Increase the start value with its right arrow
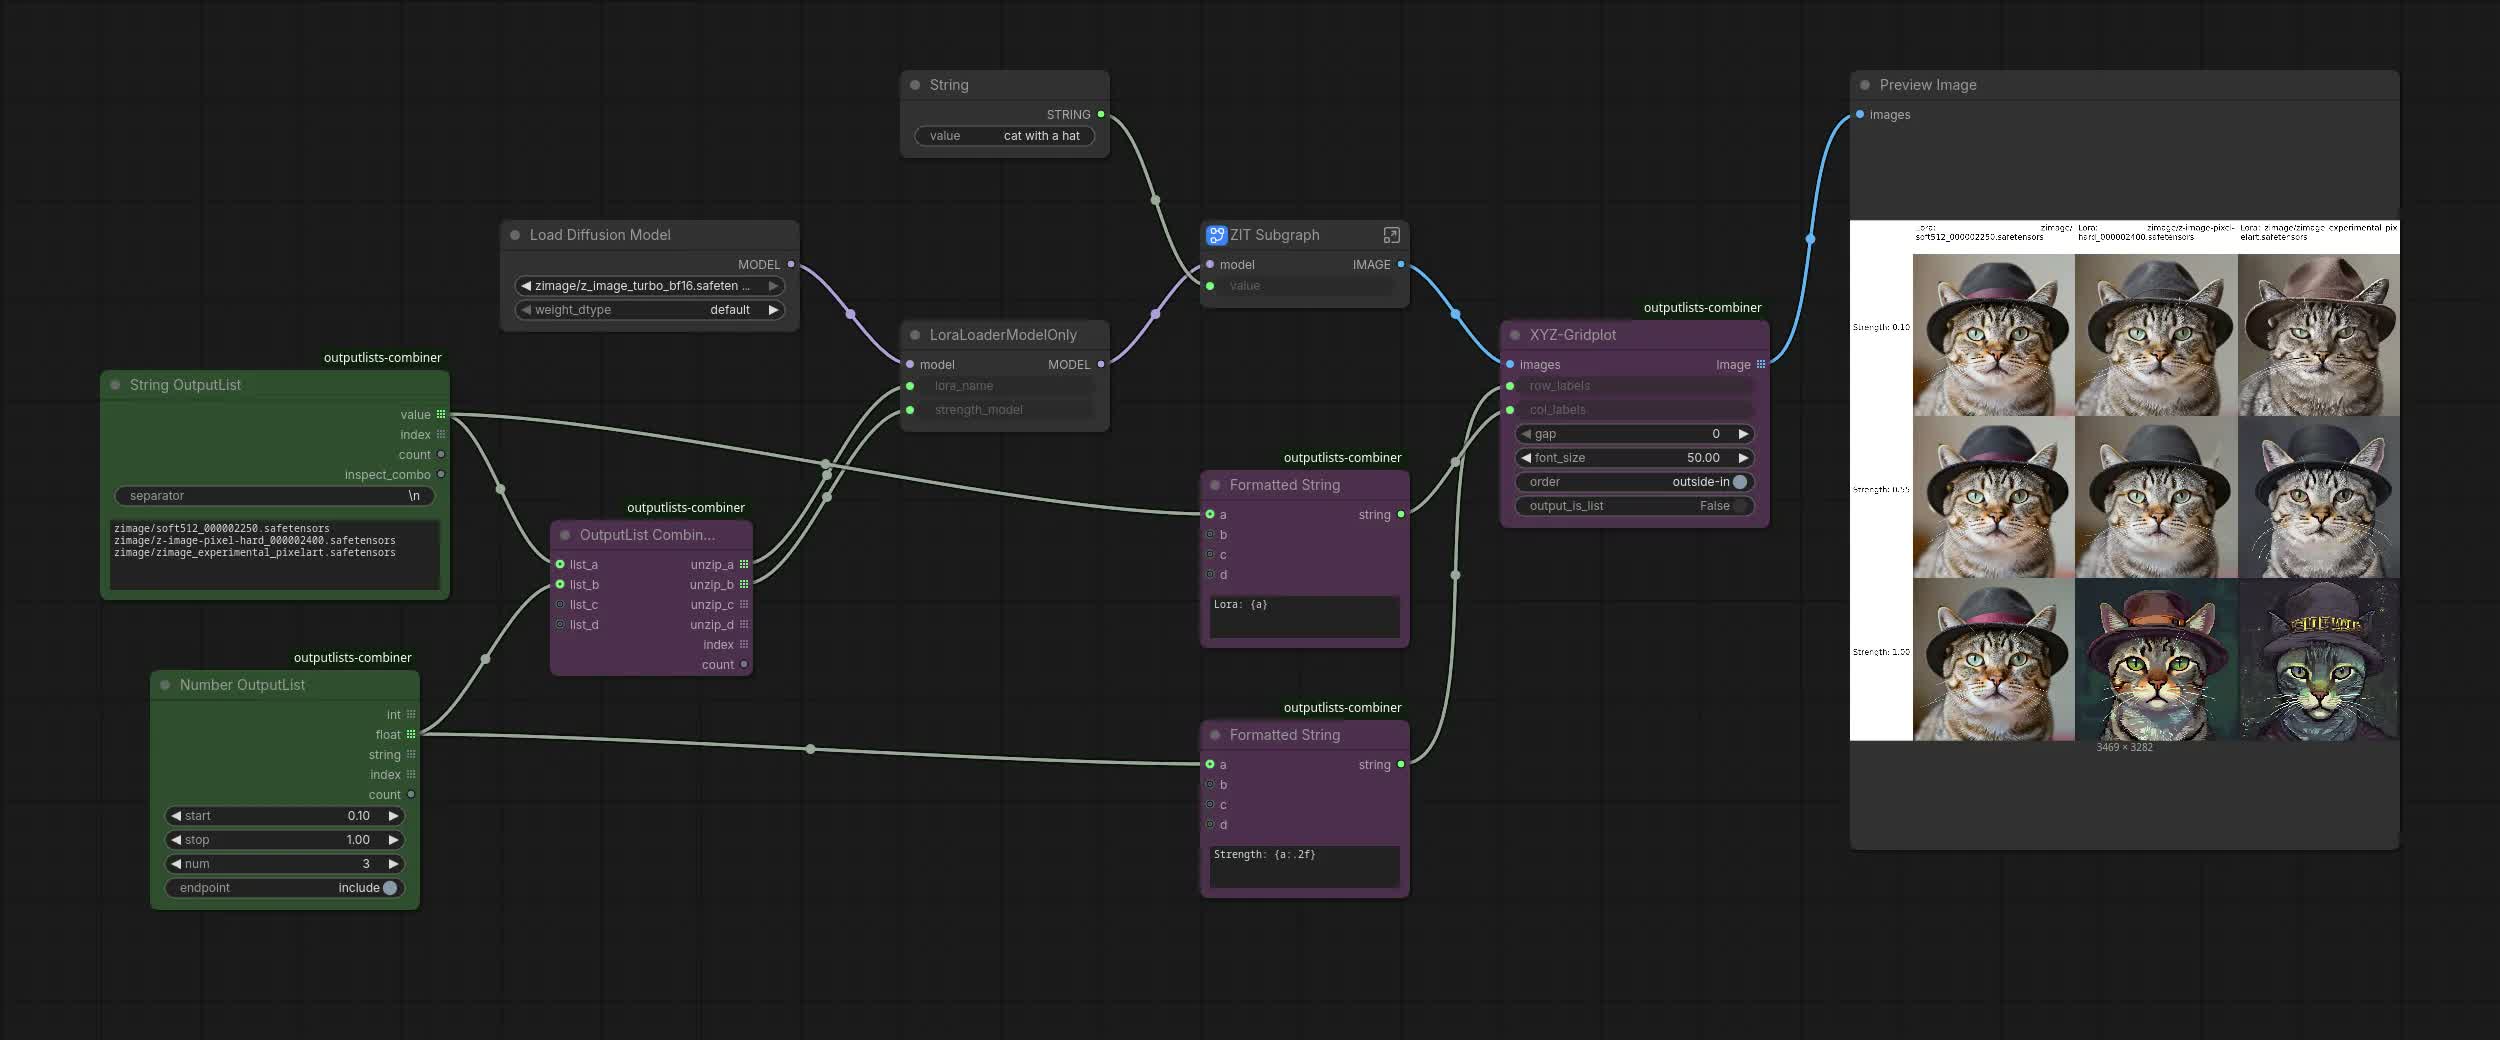 point(393,816)
